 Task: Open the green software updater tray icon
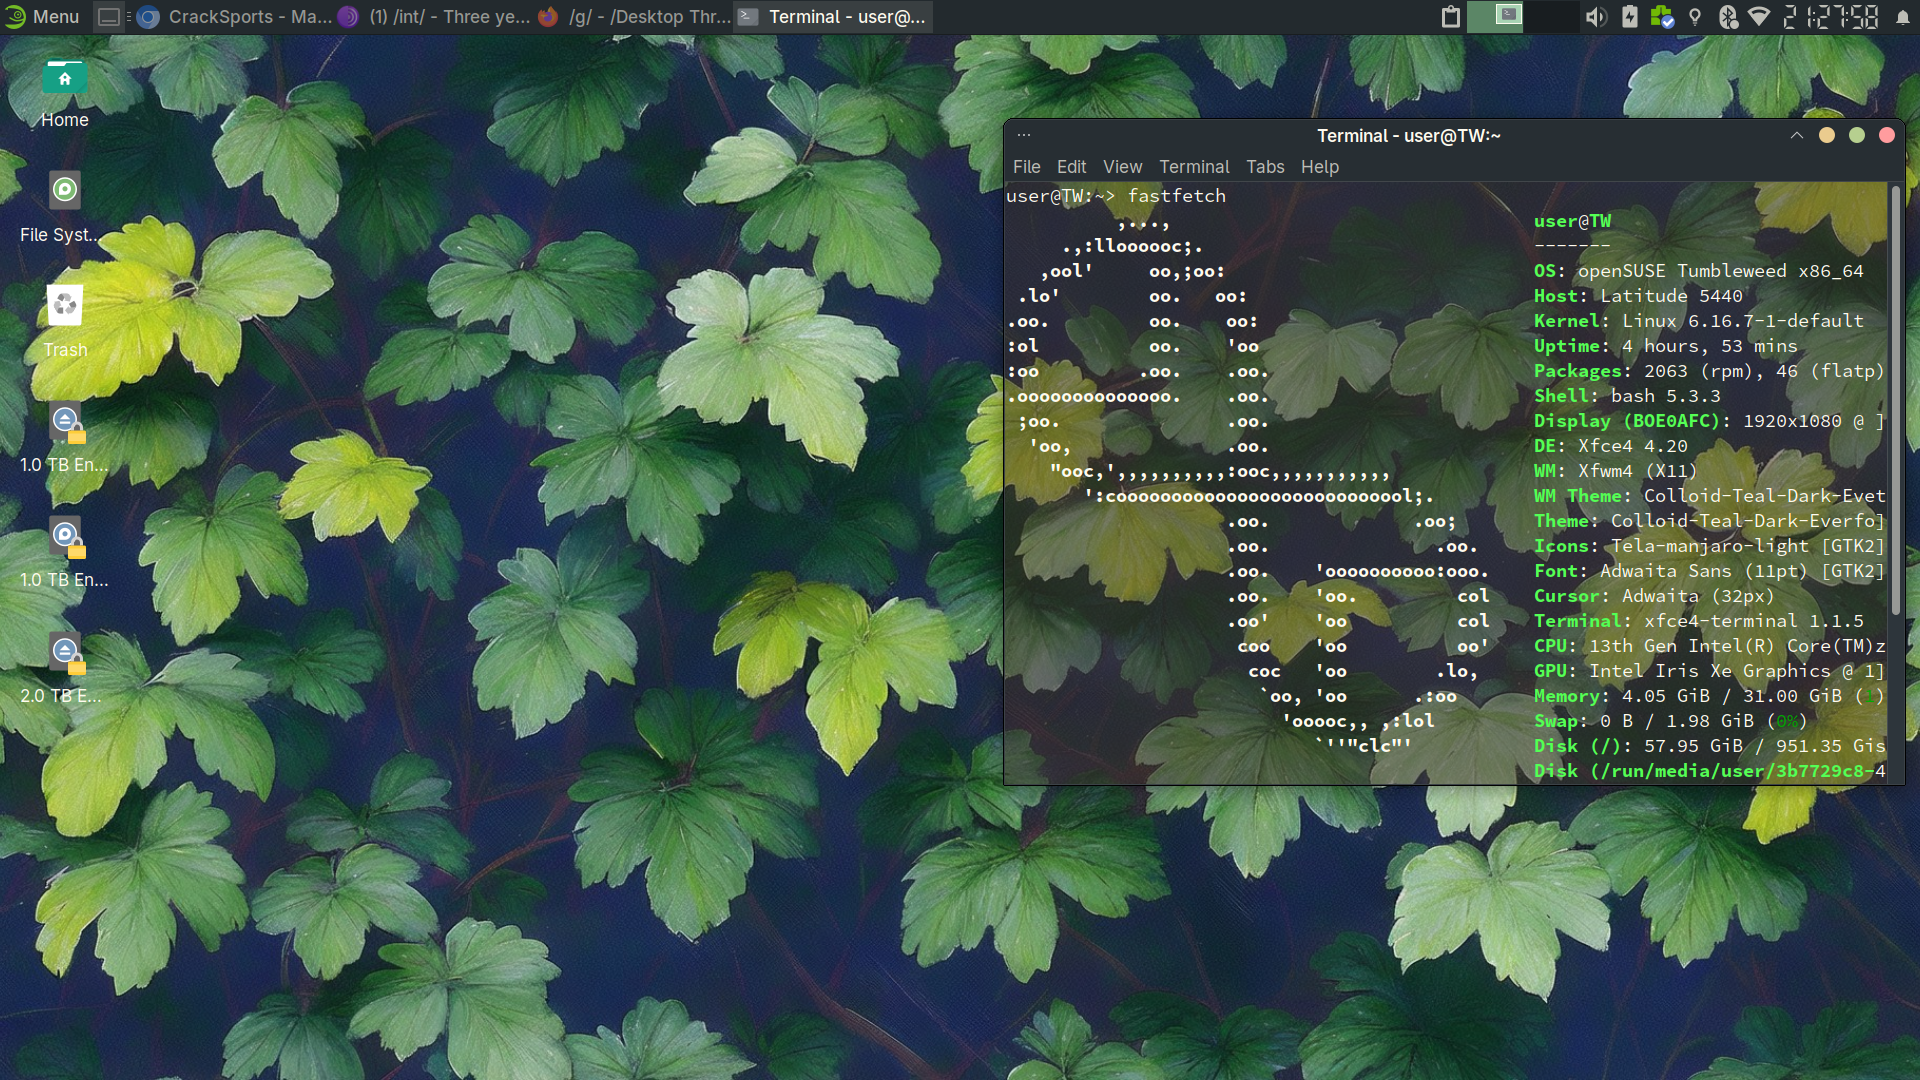pos(1662,17)
